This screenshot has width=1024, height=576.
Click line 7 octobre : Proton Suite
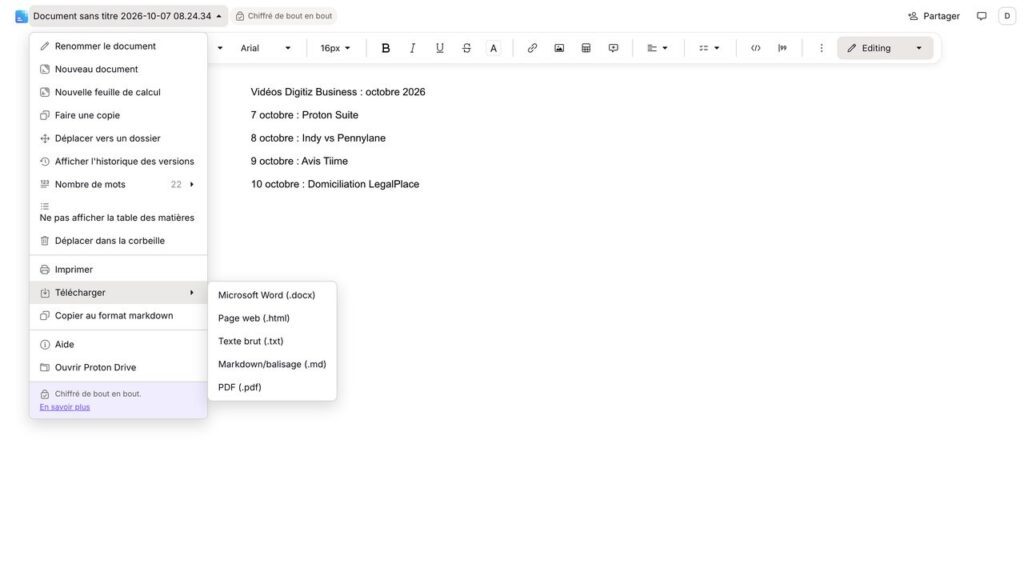(304, 115)
